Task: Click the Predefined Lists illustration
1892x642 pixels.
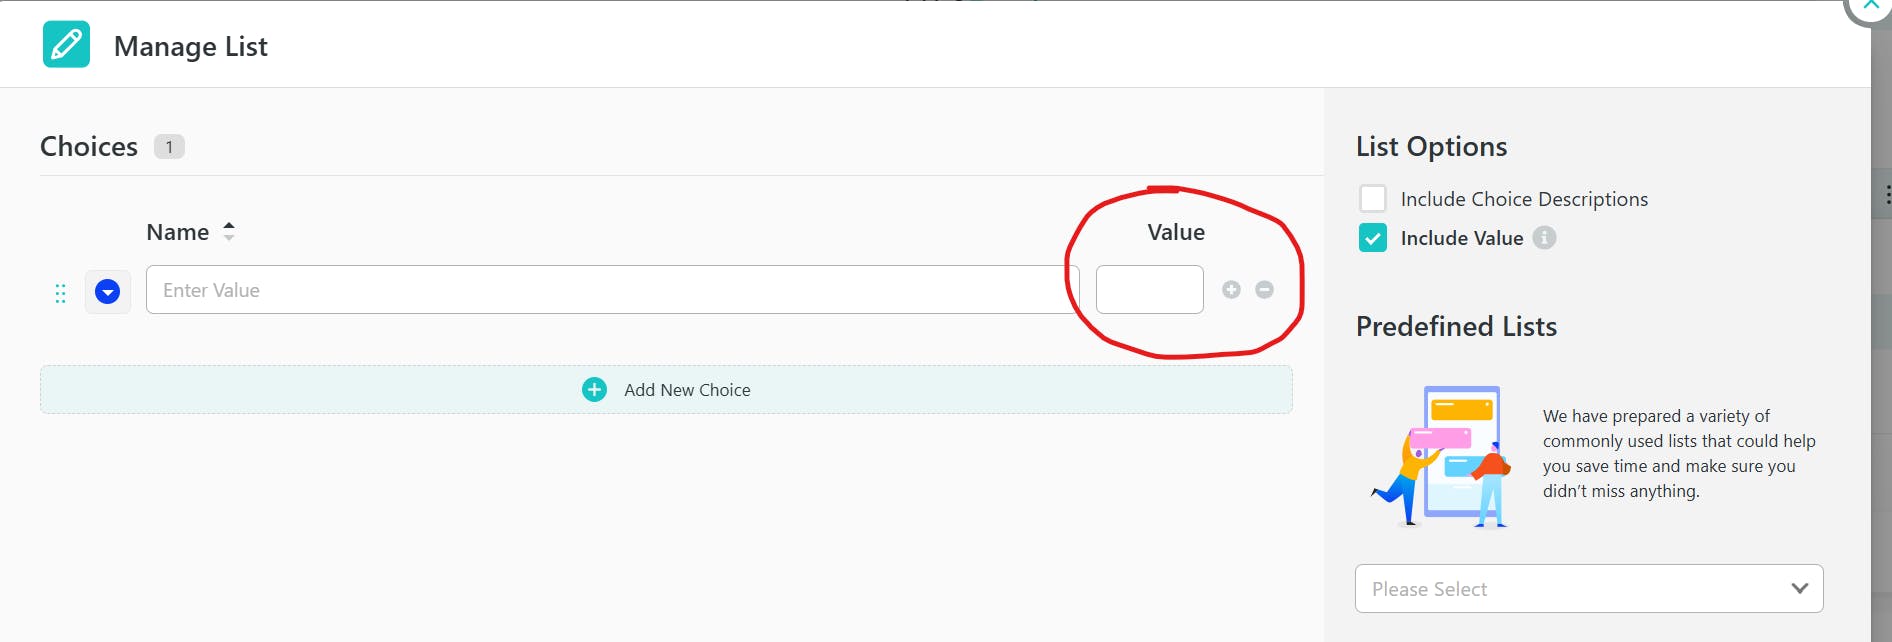Action: (1441, 456)
